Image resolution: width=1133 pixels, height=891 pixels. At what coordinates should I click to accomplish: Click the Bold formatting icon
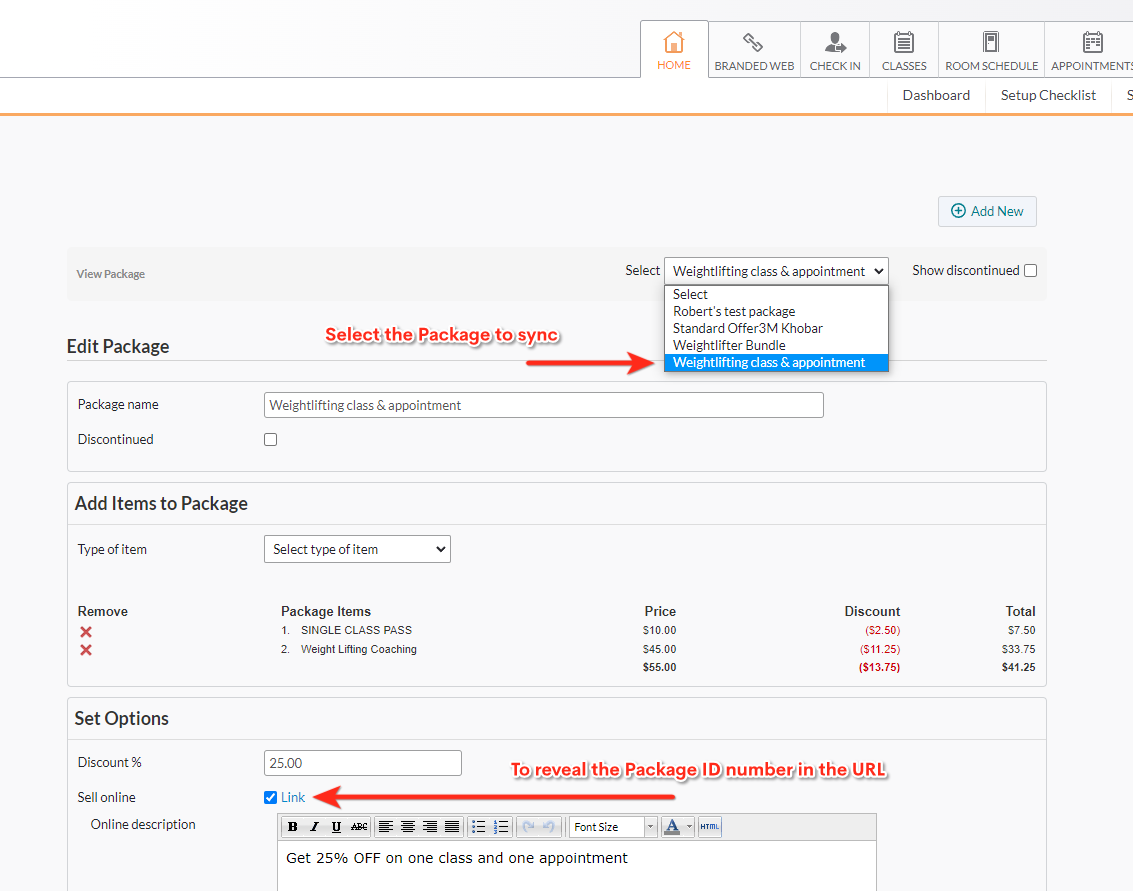click(293, 827)
